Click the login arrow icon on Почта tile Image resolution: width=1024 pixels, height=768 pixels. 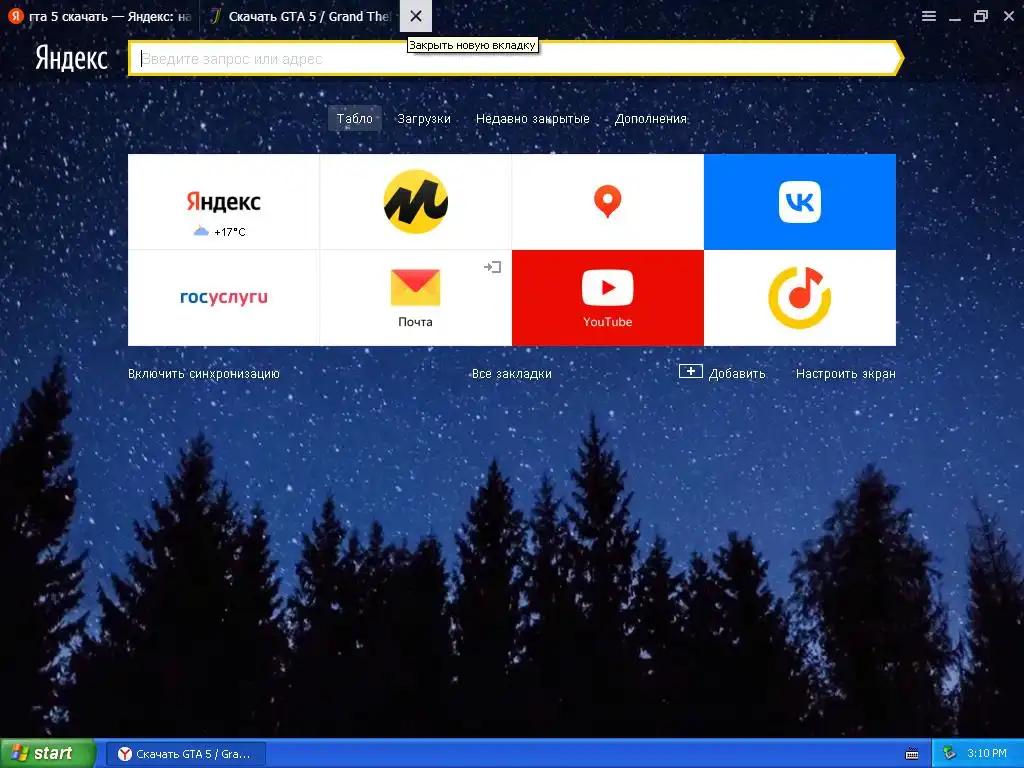[492, 266]
